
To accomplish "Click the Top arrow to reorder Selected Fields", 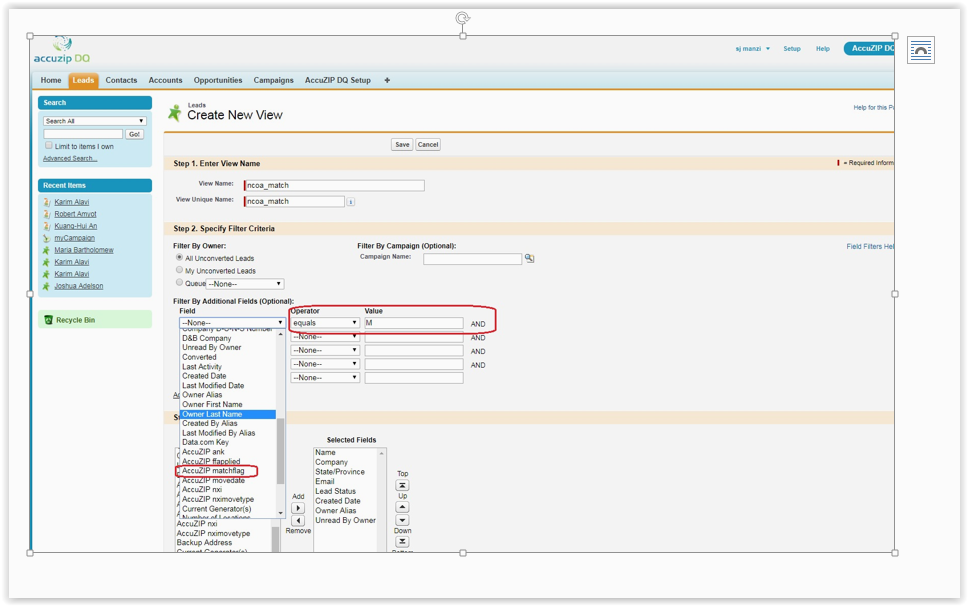I will point(403,485).
